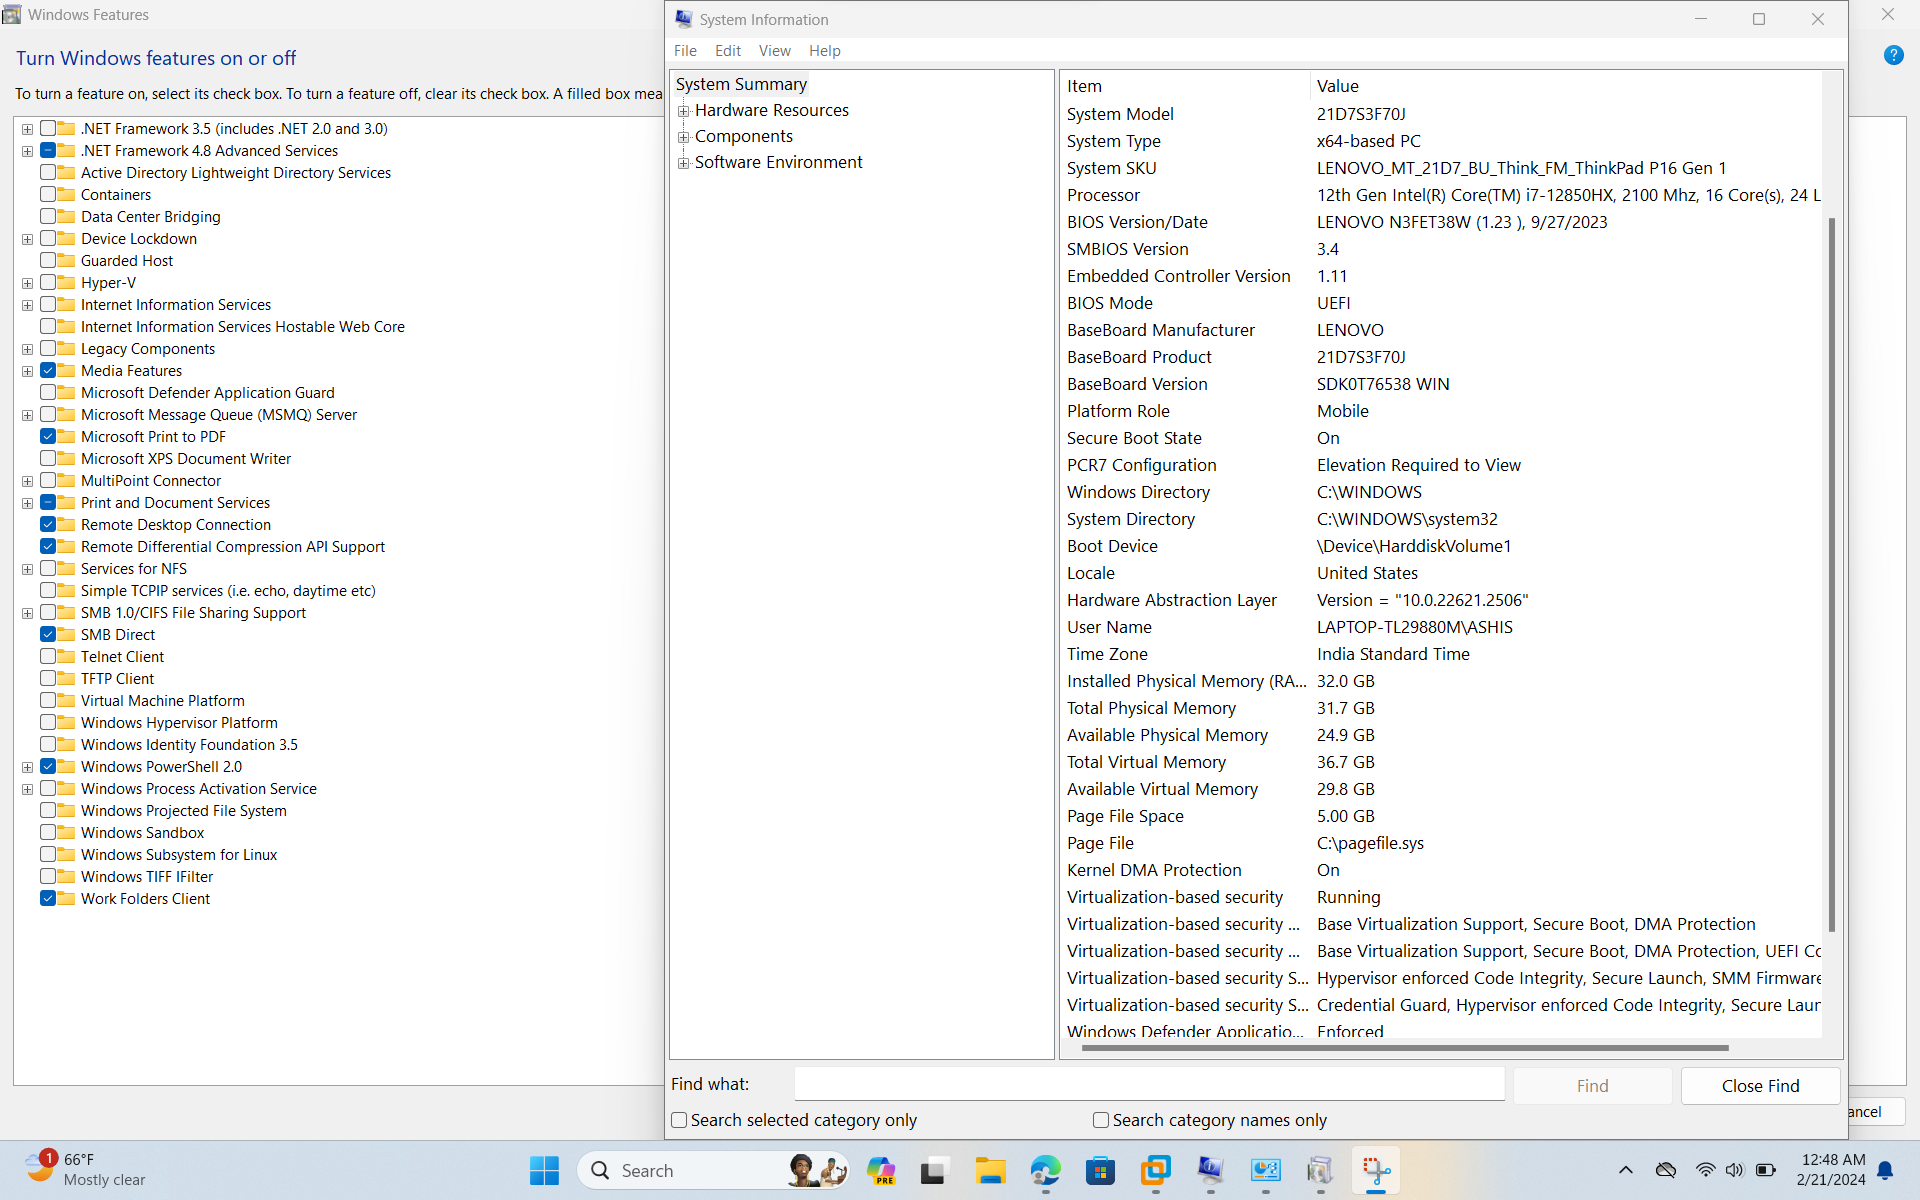Open Copilot preview from the taskbar
The height and width of the screenshot is (1200, 1920).
[x=881, y=1170]
